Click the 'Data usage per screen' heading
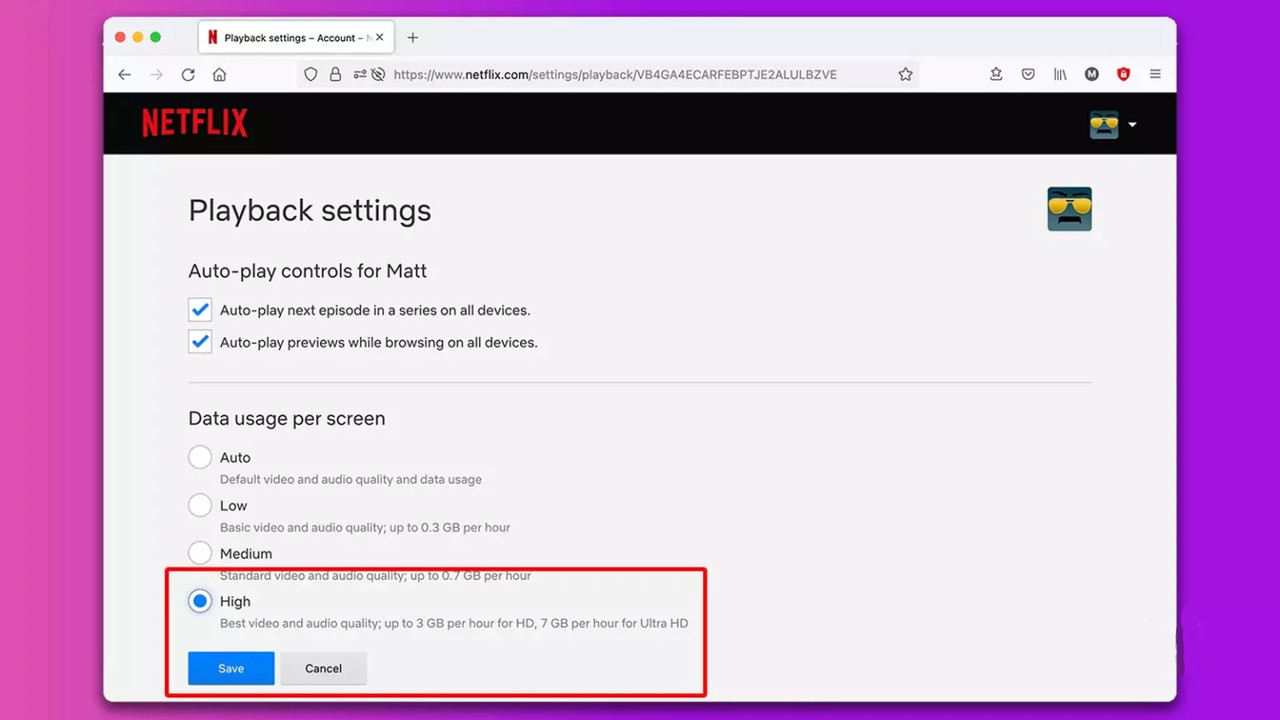The height and width of the screenshot is (720, 1280). point(287,418)
